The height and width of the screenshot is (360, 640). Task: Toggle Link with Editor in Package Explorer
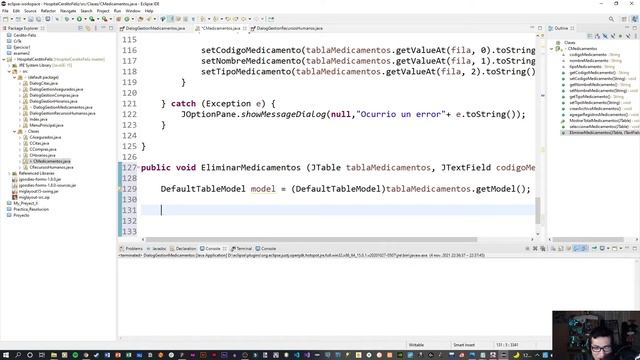[88, 28]
